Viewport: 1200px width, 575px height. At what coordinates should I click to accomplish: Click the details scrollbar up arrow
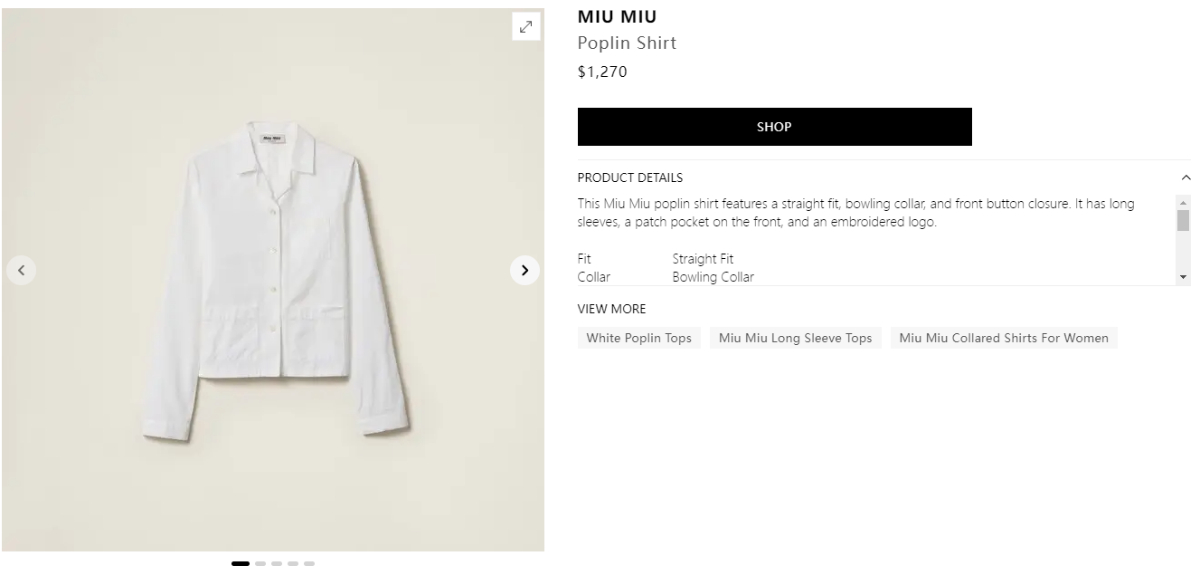(1184, 201)
